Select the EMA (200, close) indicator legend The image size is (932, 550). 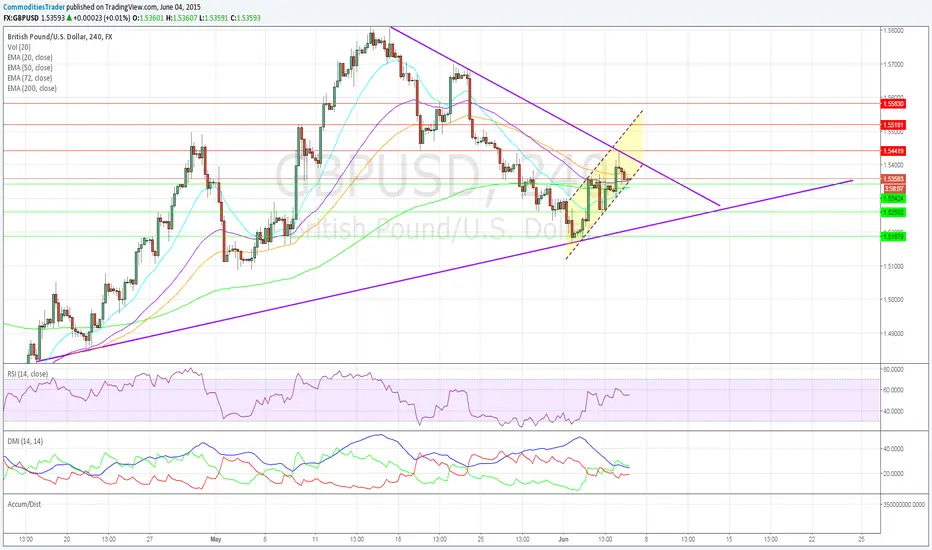32,88
